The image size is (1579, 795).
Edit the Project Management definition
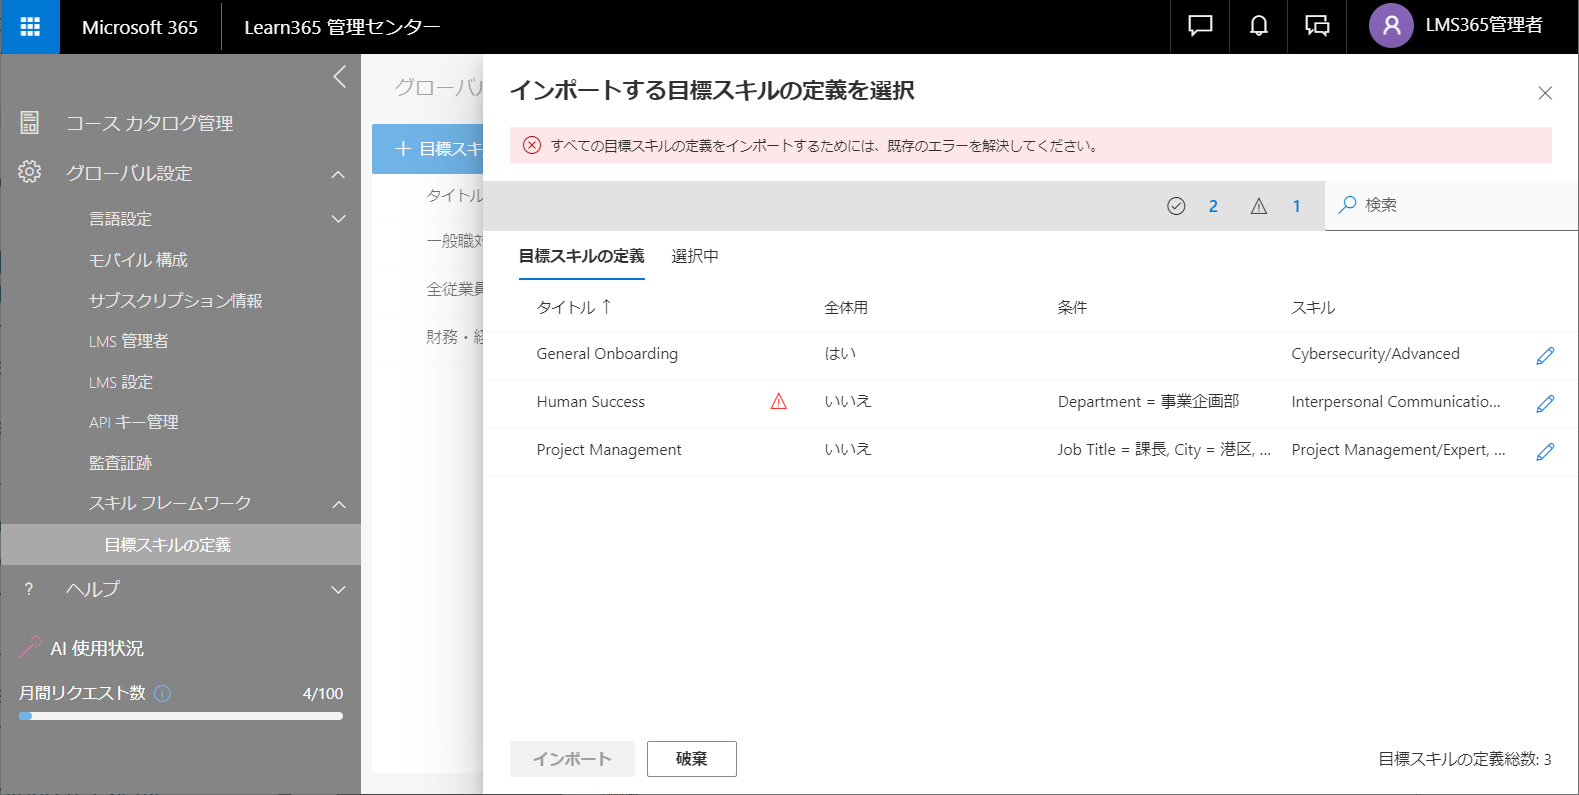tap(1545, 451)
